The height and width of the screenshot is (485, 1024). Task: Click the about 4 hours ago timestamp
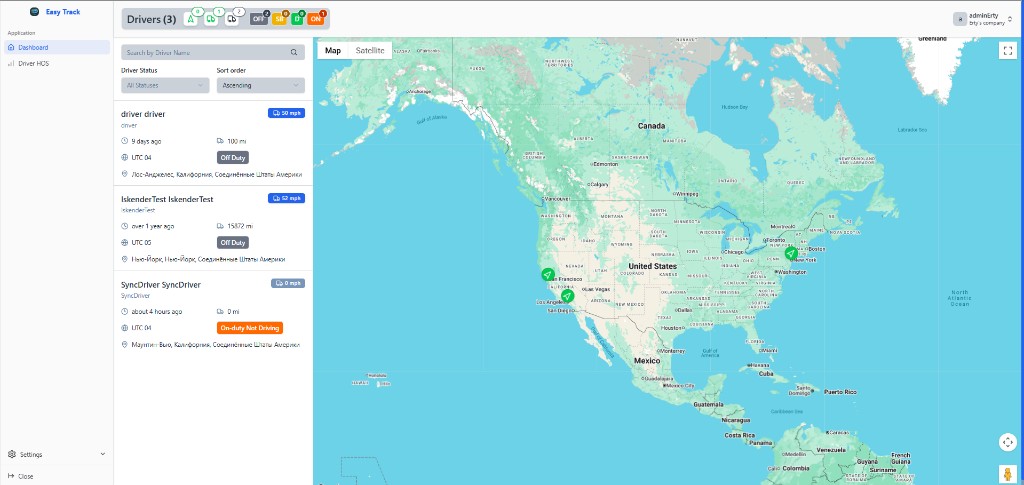[157, 311]
